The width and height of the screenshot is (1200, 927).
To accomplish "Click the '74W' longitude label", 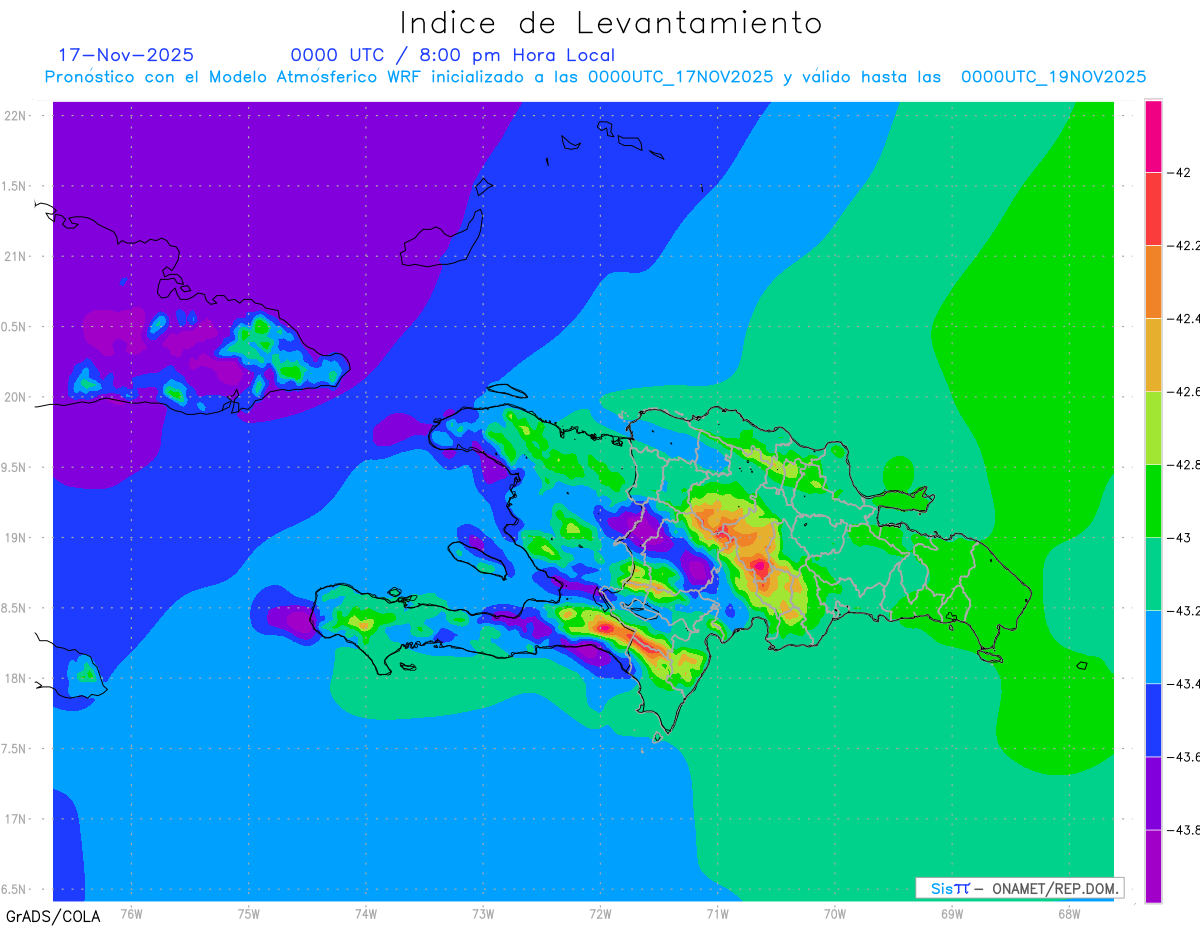I will point(365,913).
